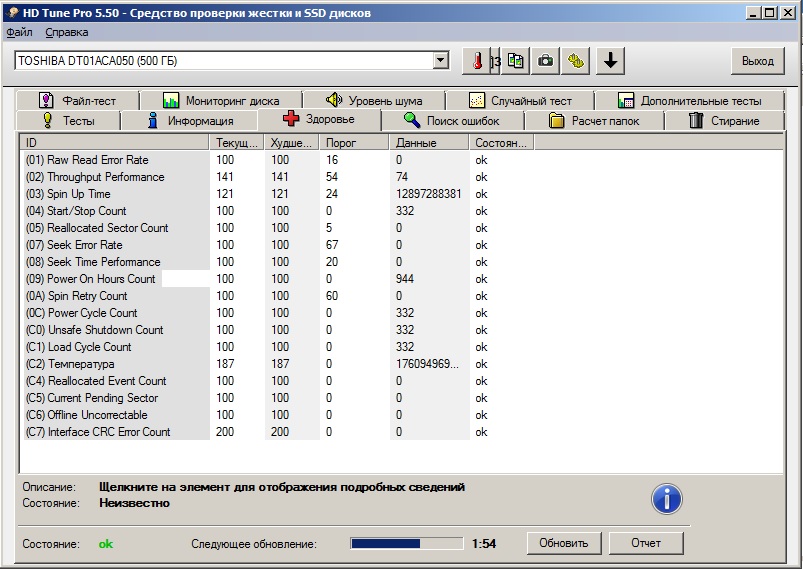This screenshot has width=803, height=569.
Task: Go to the Стирание tab
Action: (724, 121)
